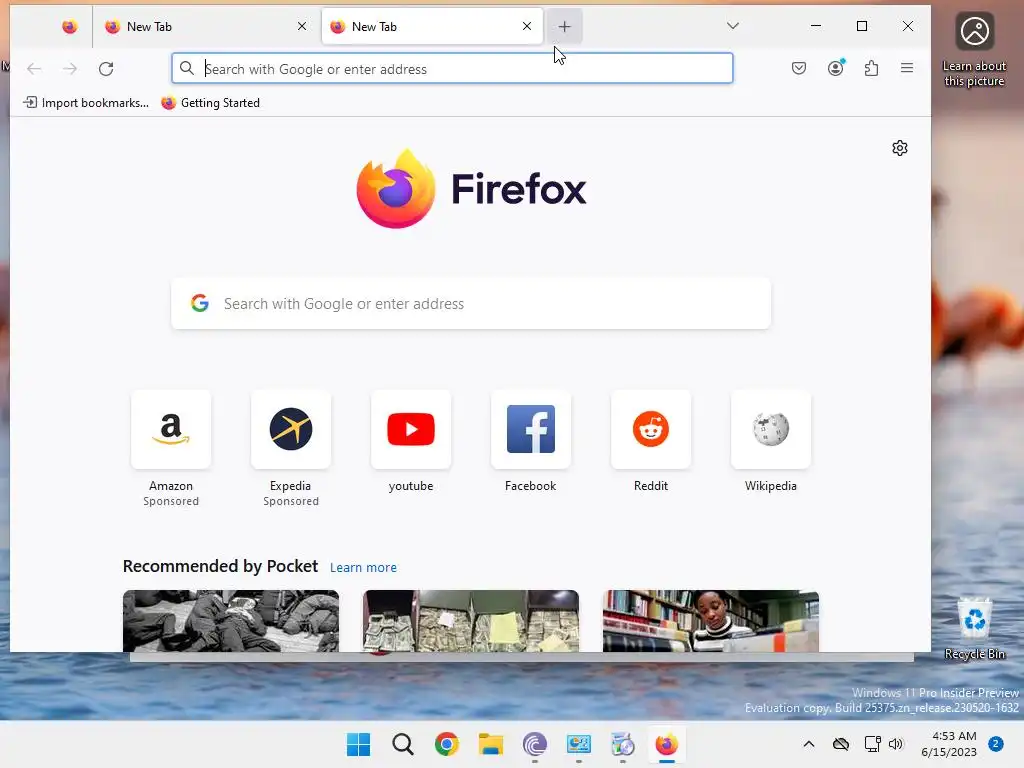
Task: Open the hamburger application menu
Action: pos(907,68)
